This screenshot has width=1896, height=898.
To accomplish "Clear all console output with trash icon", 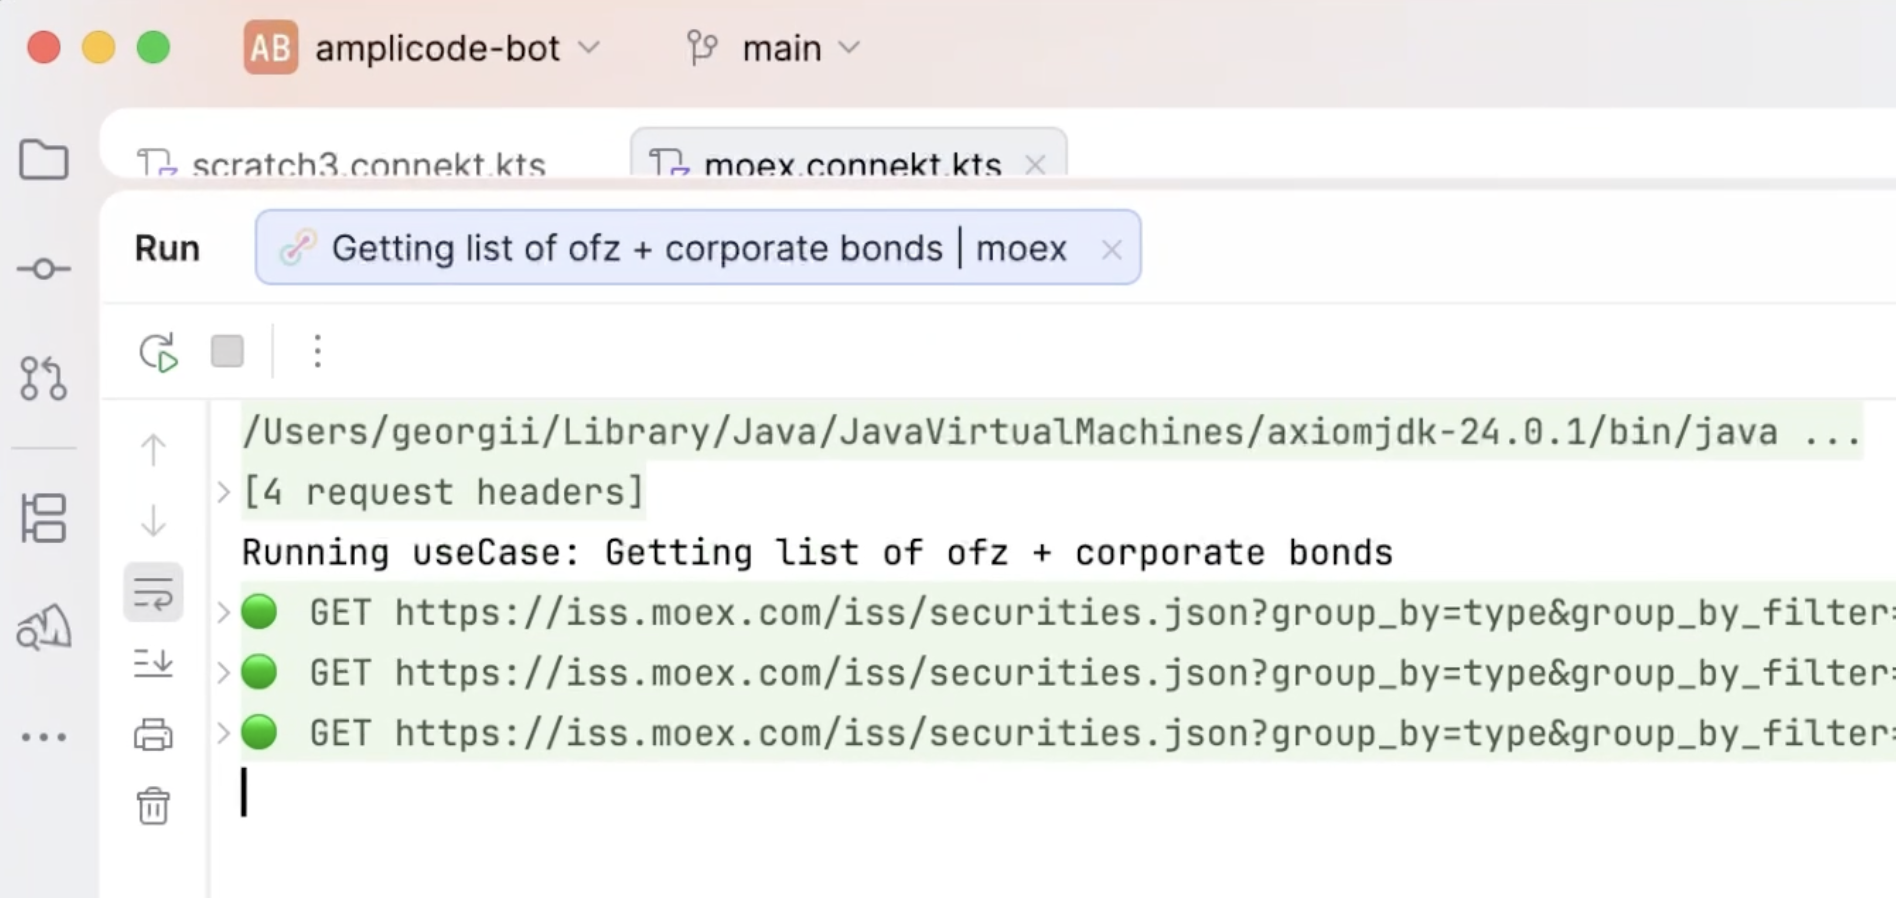I will click(153, 806).
